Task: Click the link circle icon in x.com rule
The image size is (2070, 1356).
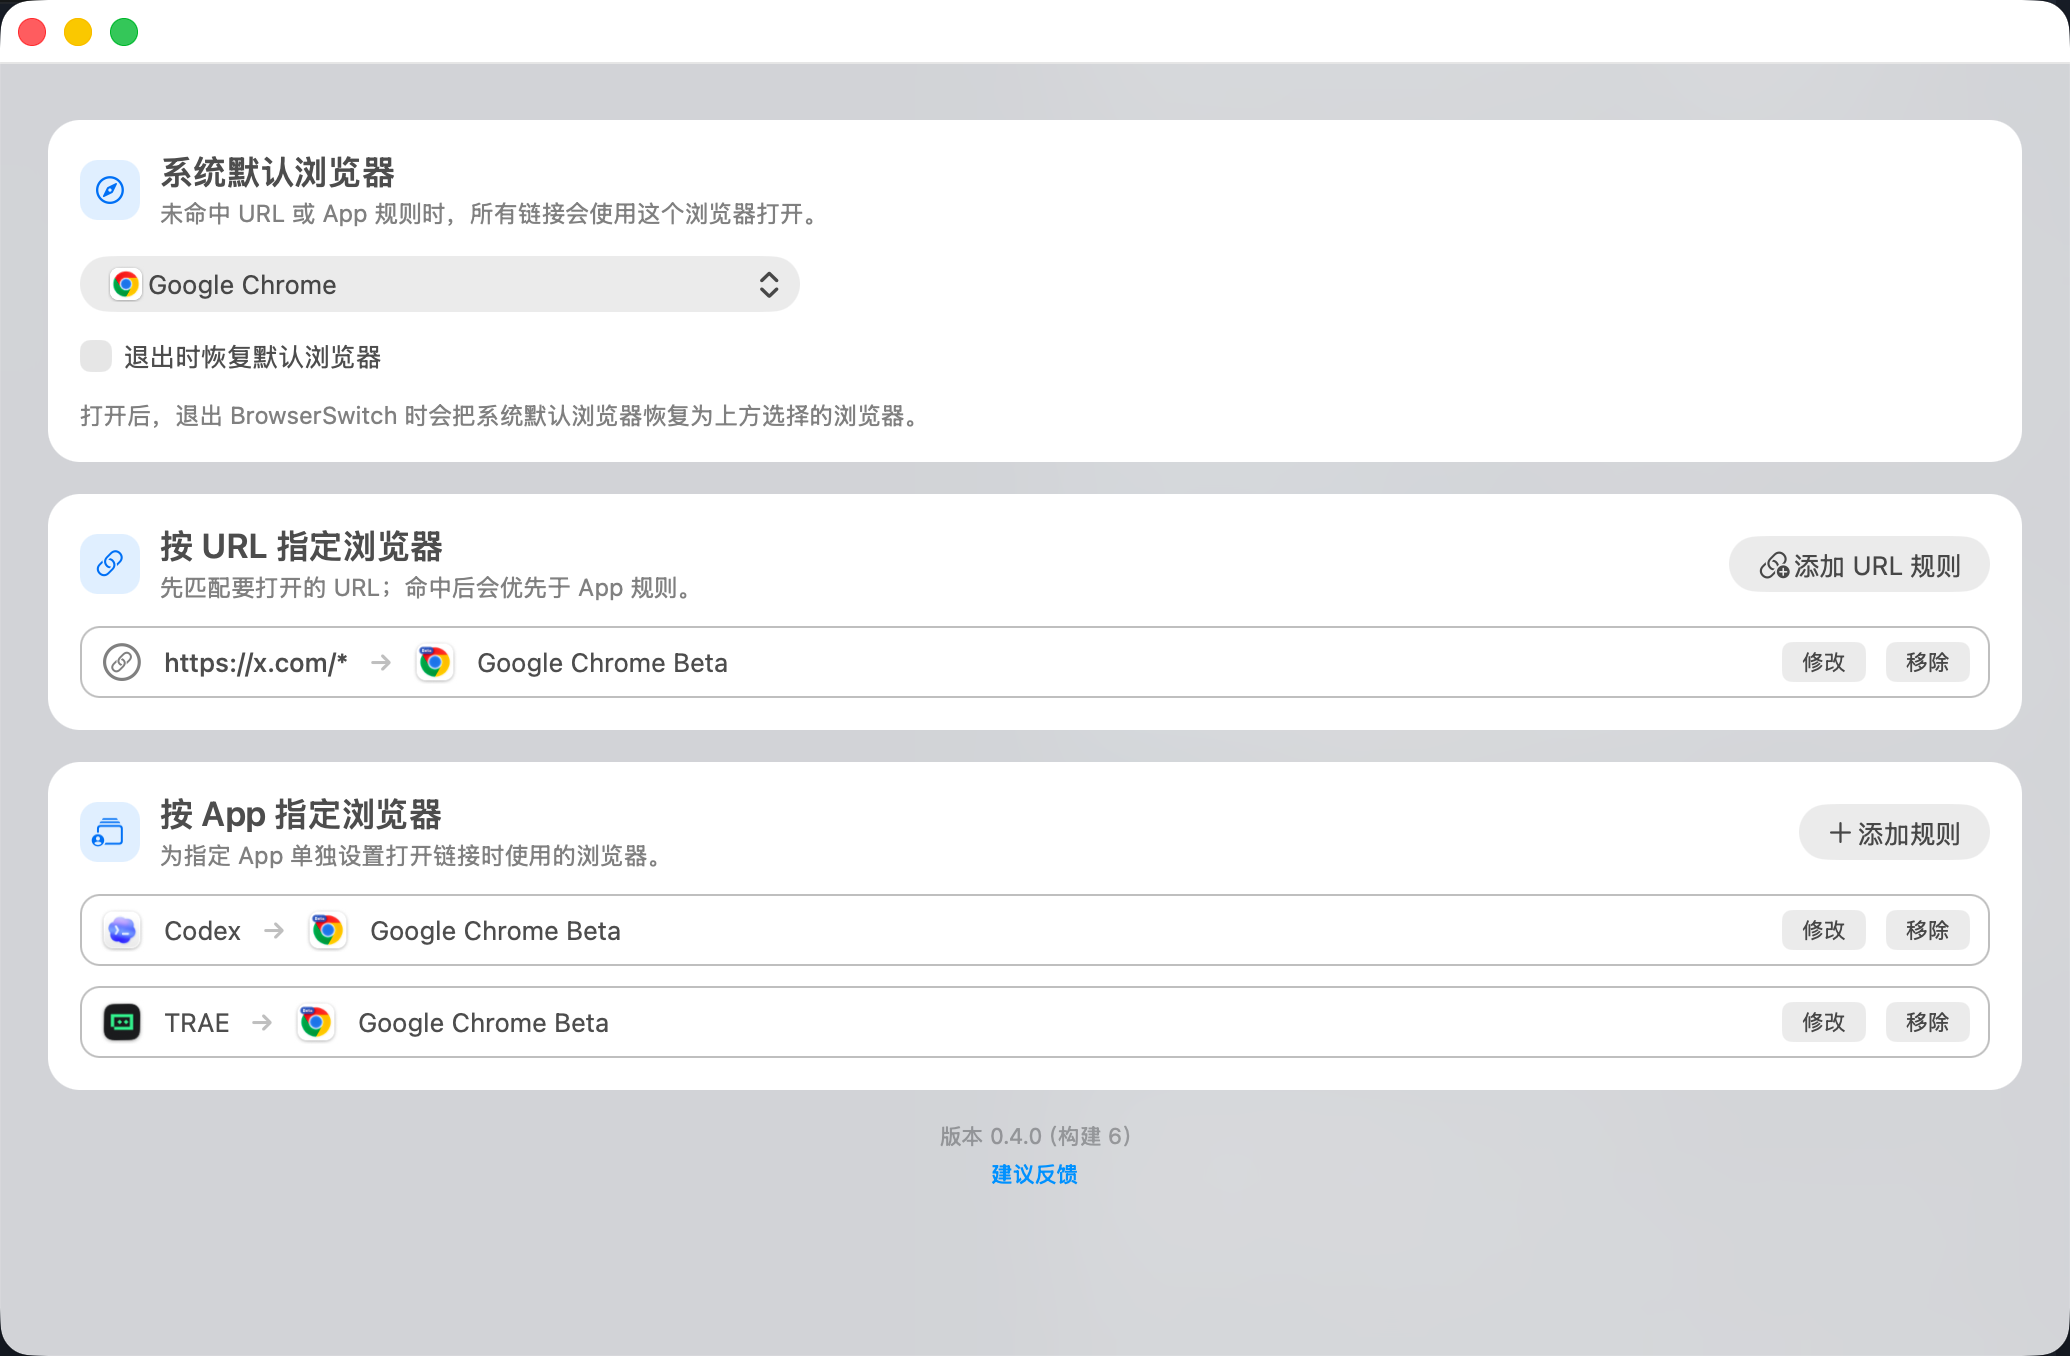Action: click(x=122, y=662)
